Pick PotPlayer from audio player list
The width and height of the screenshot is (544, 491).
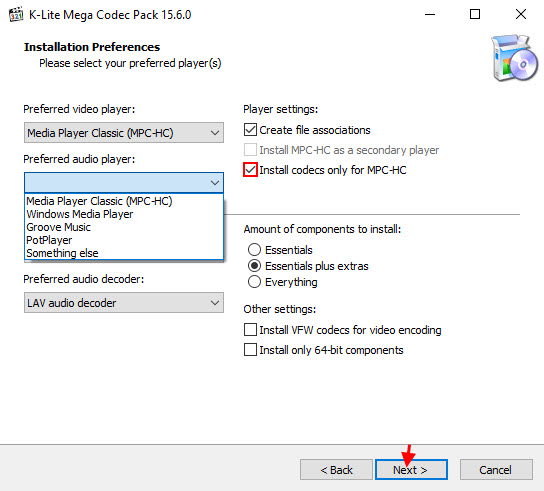pyautogui.click(x=124, y=240)
